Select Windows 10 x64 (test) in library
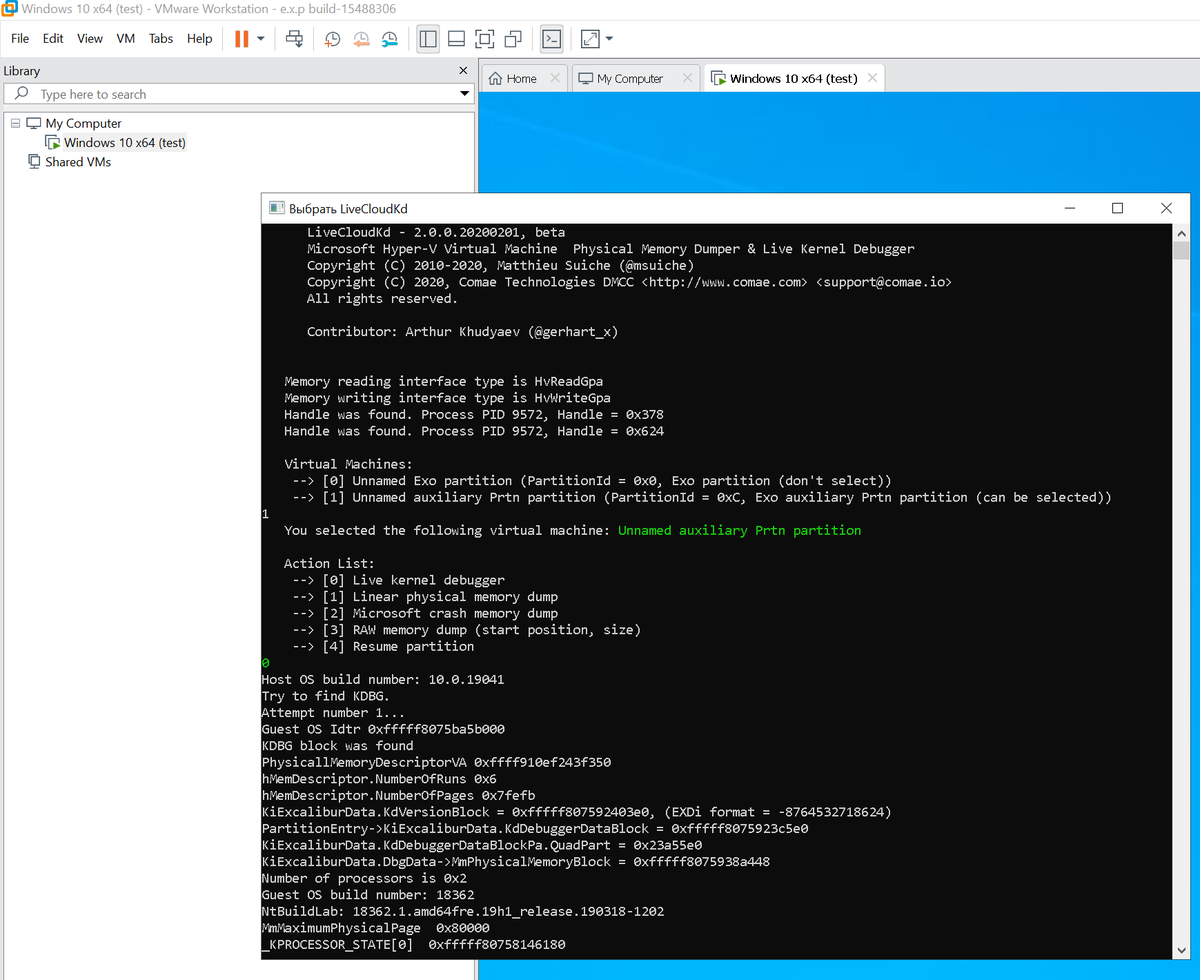The image size is (1200, 980). [x=125, y=142]
